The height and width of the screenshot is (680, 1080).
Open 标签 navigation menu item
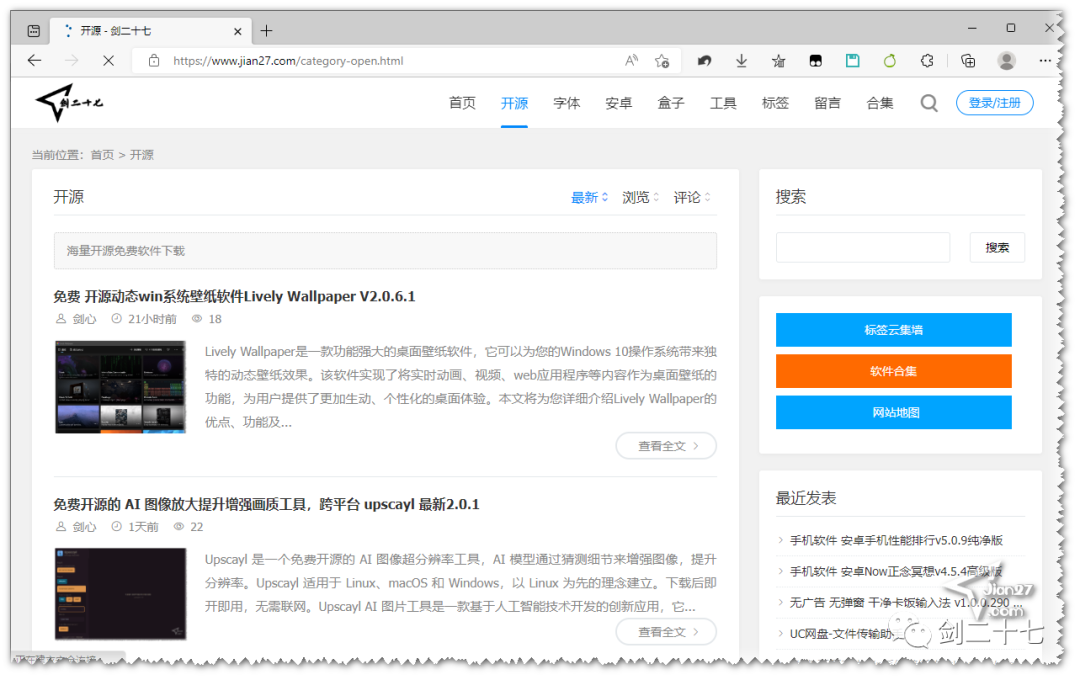(x=775, y=103)
